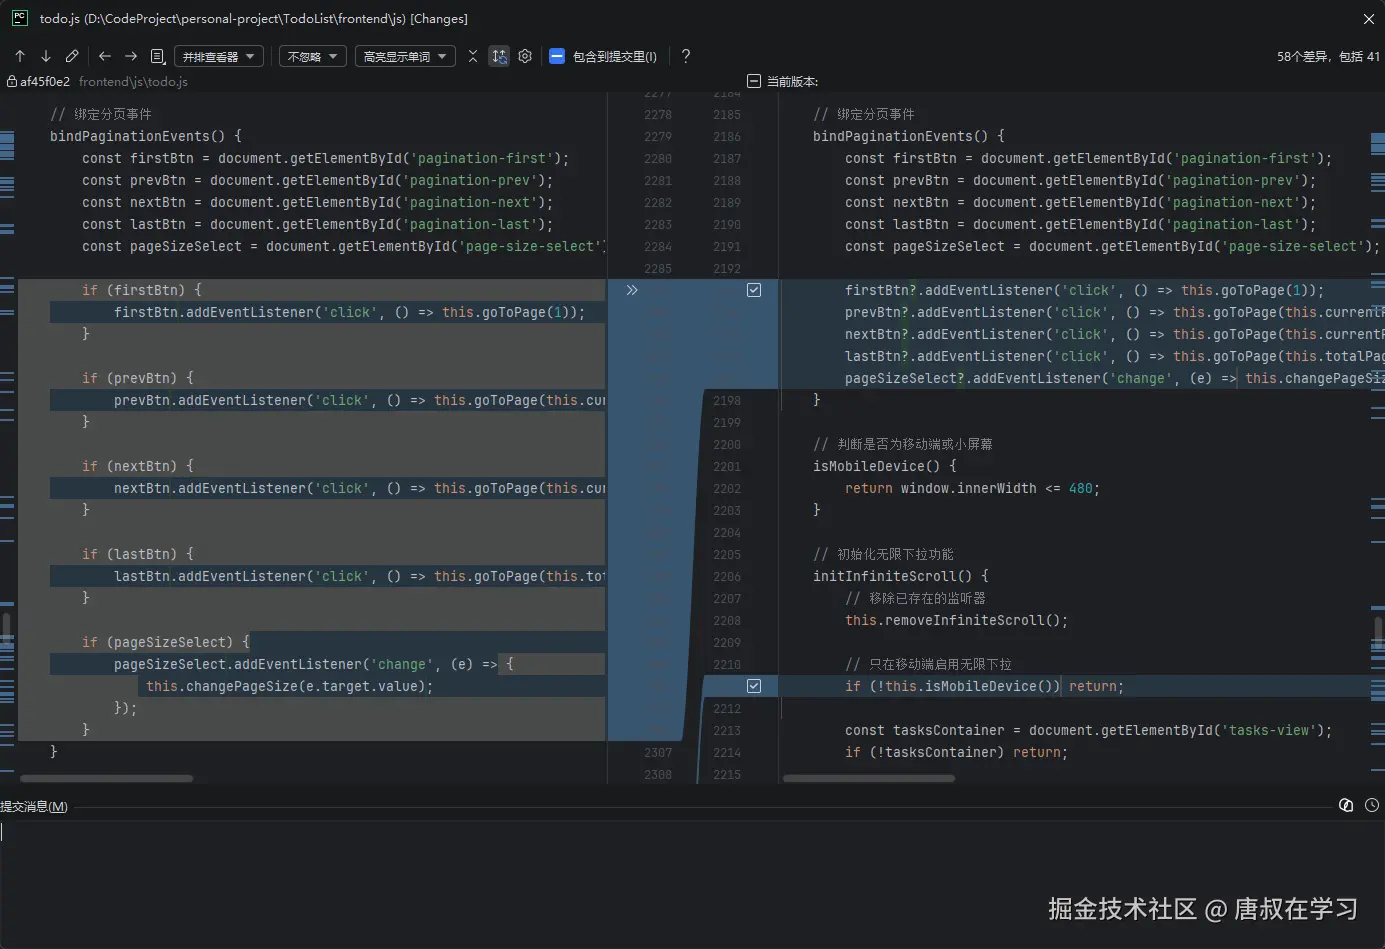Image resolution: width=1385 pixels, height=949 pixels.
Task: Open the 并排查看器 viewer dropdown
Action: [219, 56]
